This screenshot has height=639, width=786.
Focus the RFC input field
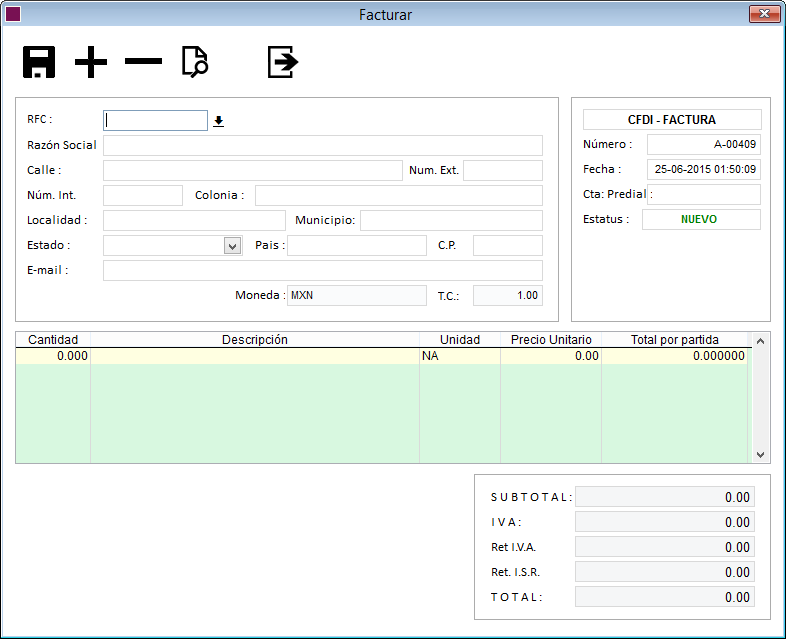pos(155,121)
